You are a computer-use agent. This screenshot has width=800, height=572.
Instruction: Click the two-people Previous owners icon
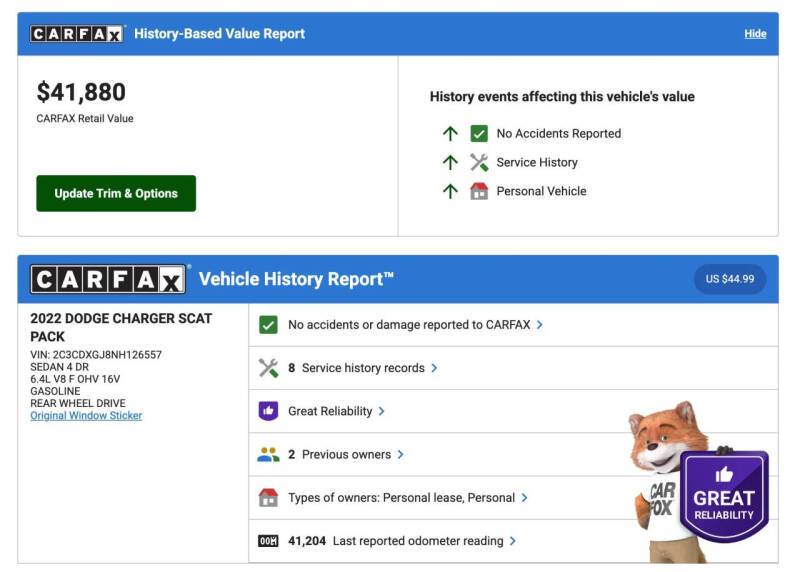click(x=268, y=454)
